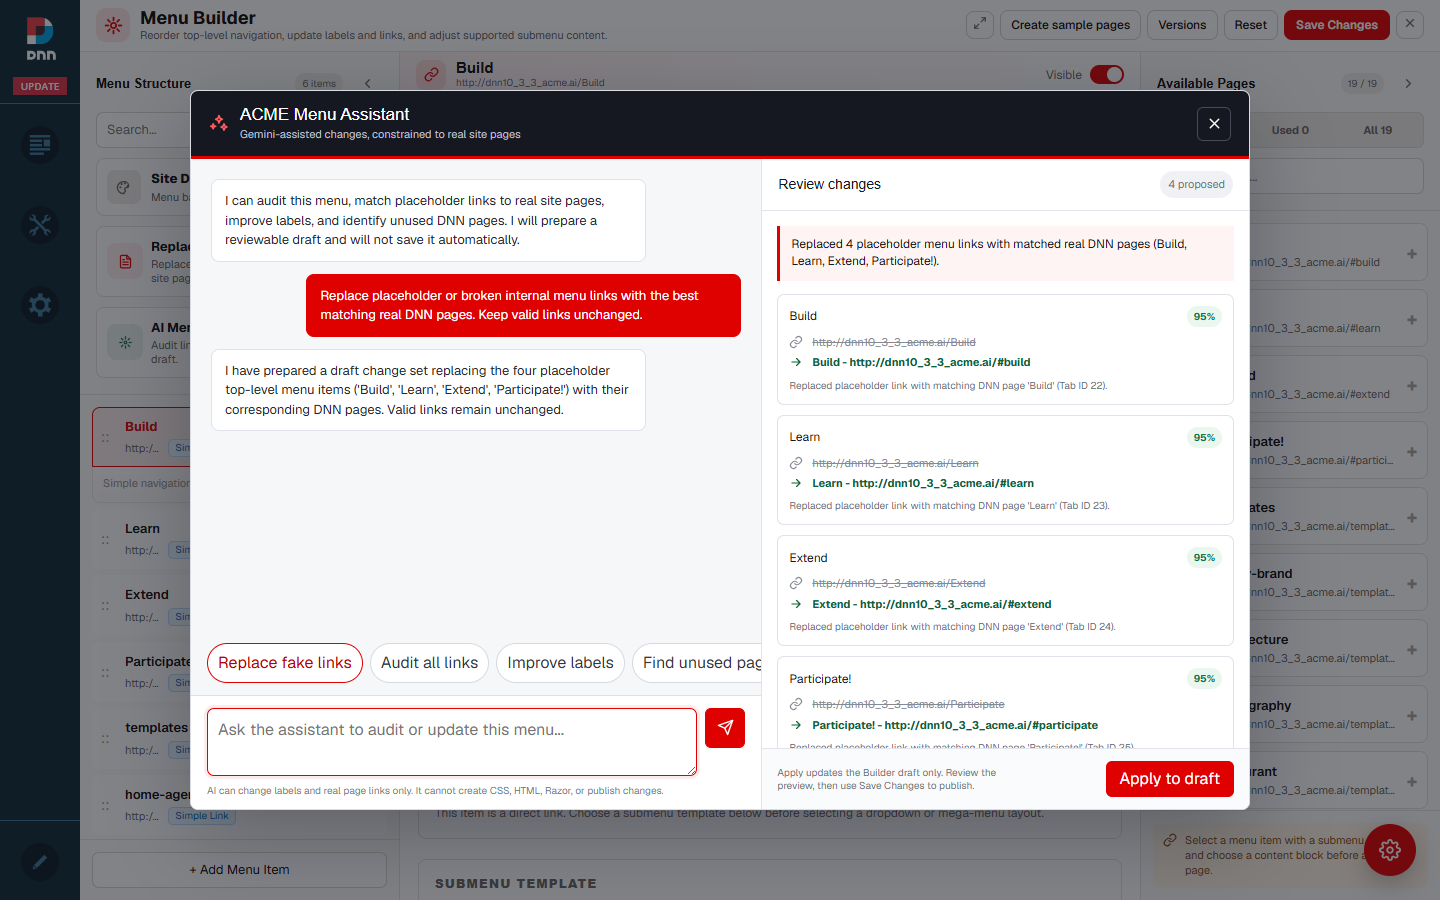Click the 95% badge on Learn change

[x=1204, y=438]
